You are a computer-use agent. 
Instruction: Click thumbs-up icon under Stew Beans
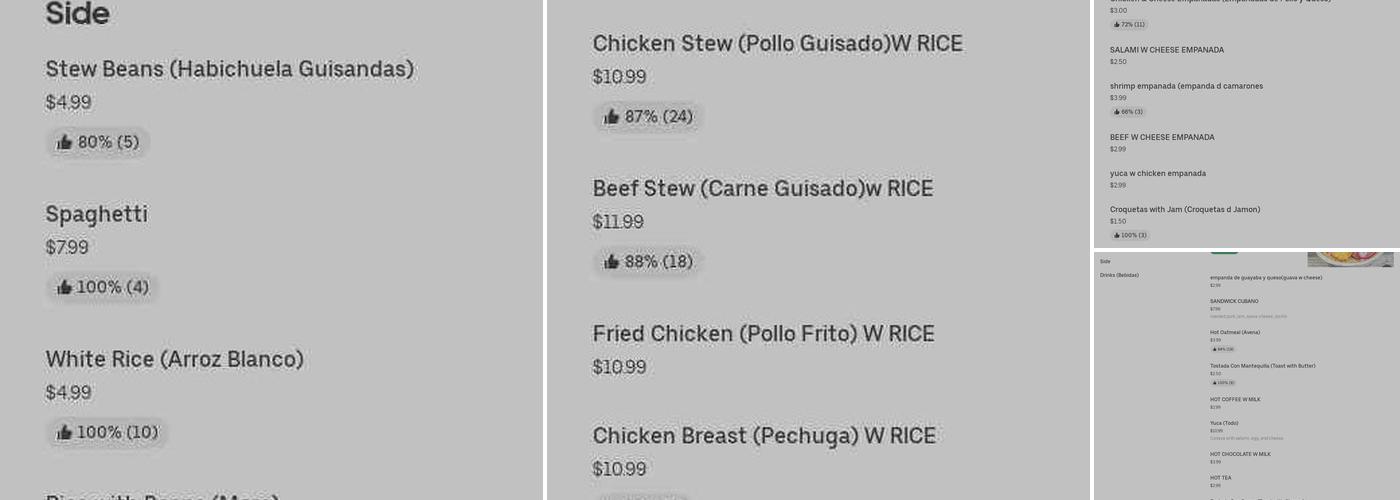coord(65,143)
